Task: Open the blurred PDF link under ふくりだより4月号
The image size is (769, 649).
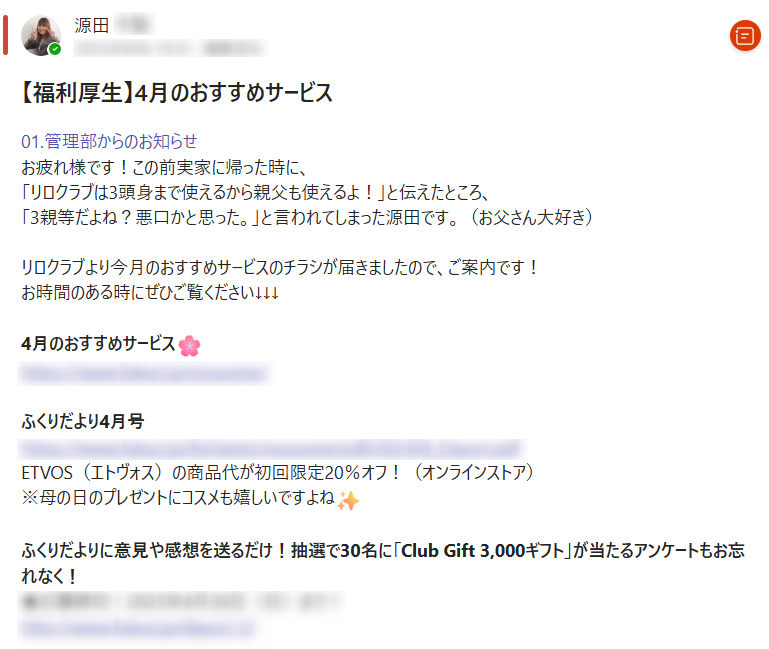Action: pos(270,448)
